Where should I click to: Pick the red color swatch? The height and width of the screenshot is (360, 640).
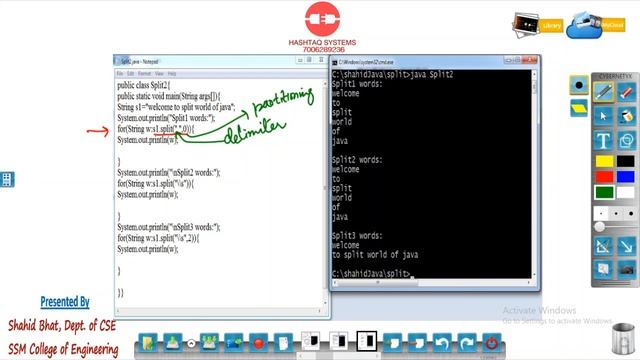[x=604, y=176]
